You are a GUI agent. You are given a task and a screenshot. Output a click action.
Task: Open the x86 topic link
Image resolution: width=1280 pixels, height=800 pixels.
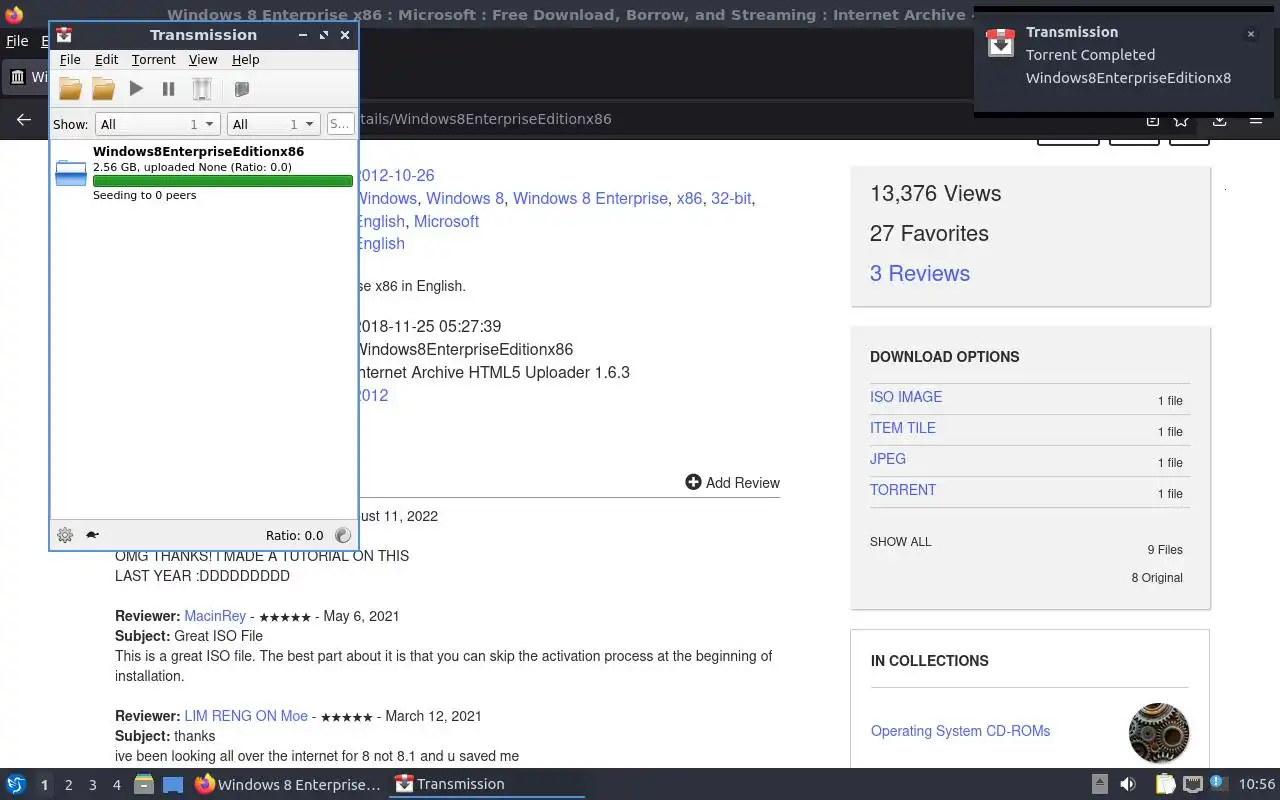[689, 198]
